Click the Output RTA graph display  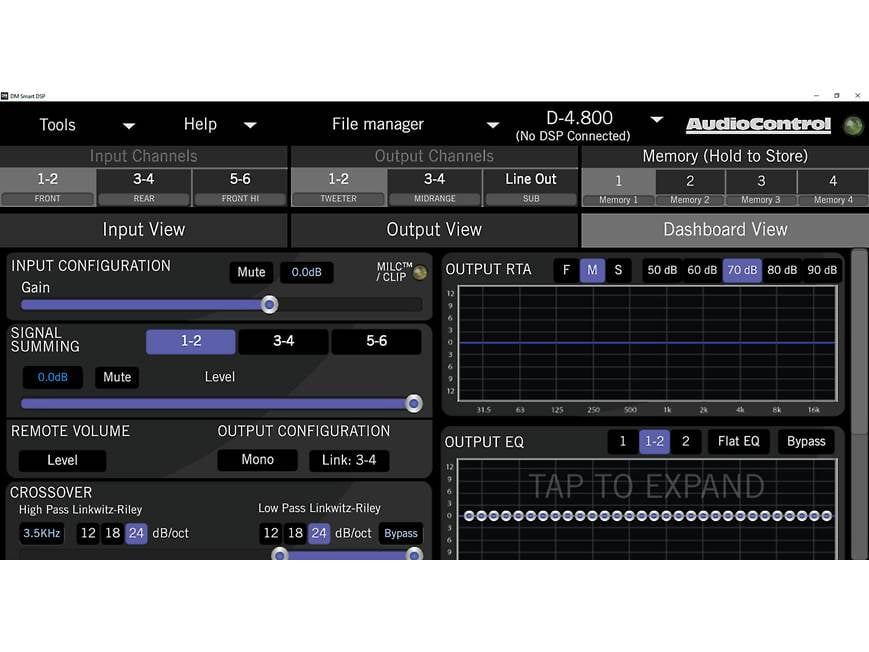(647, 343)
